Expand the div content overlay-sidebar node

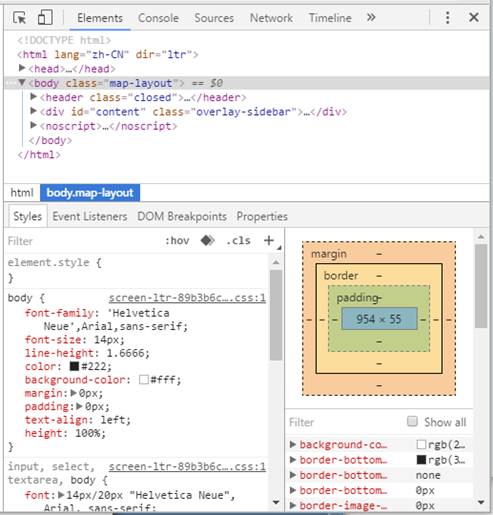pyautogui.click(x=33, y=111)
